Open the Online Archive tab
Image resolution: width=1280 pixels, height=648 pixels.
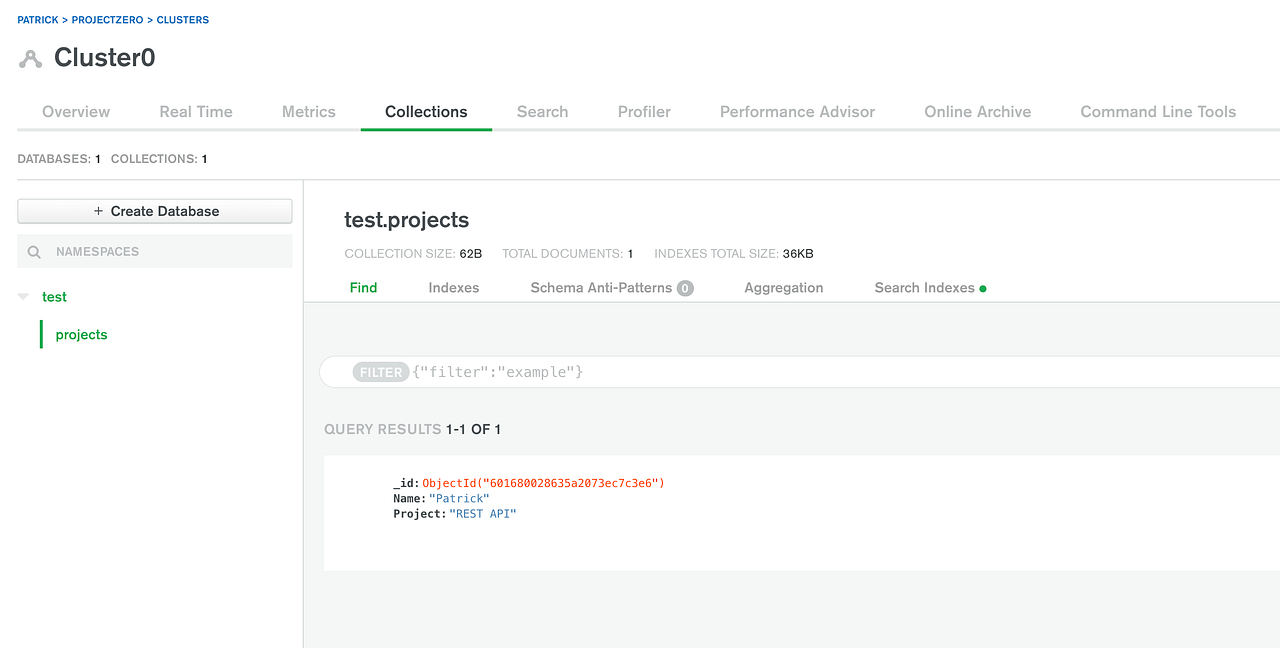[x=977, y=111]
